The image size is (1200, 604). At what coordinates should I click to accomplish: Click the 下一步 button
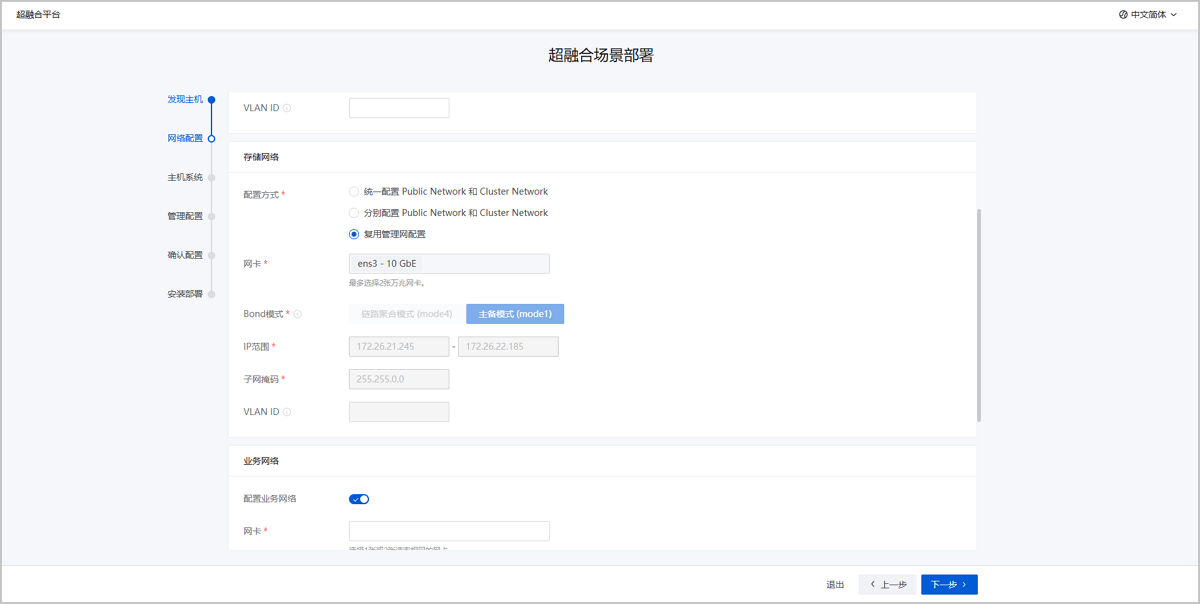pos(948,585)
